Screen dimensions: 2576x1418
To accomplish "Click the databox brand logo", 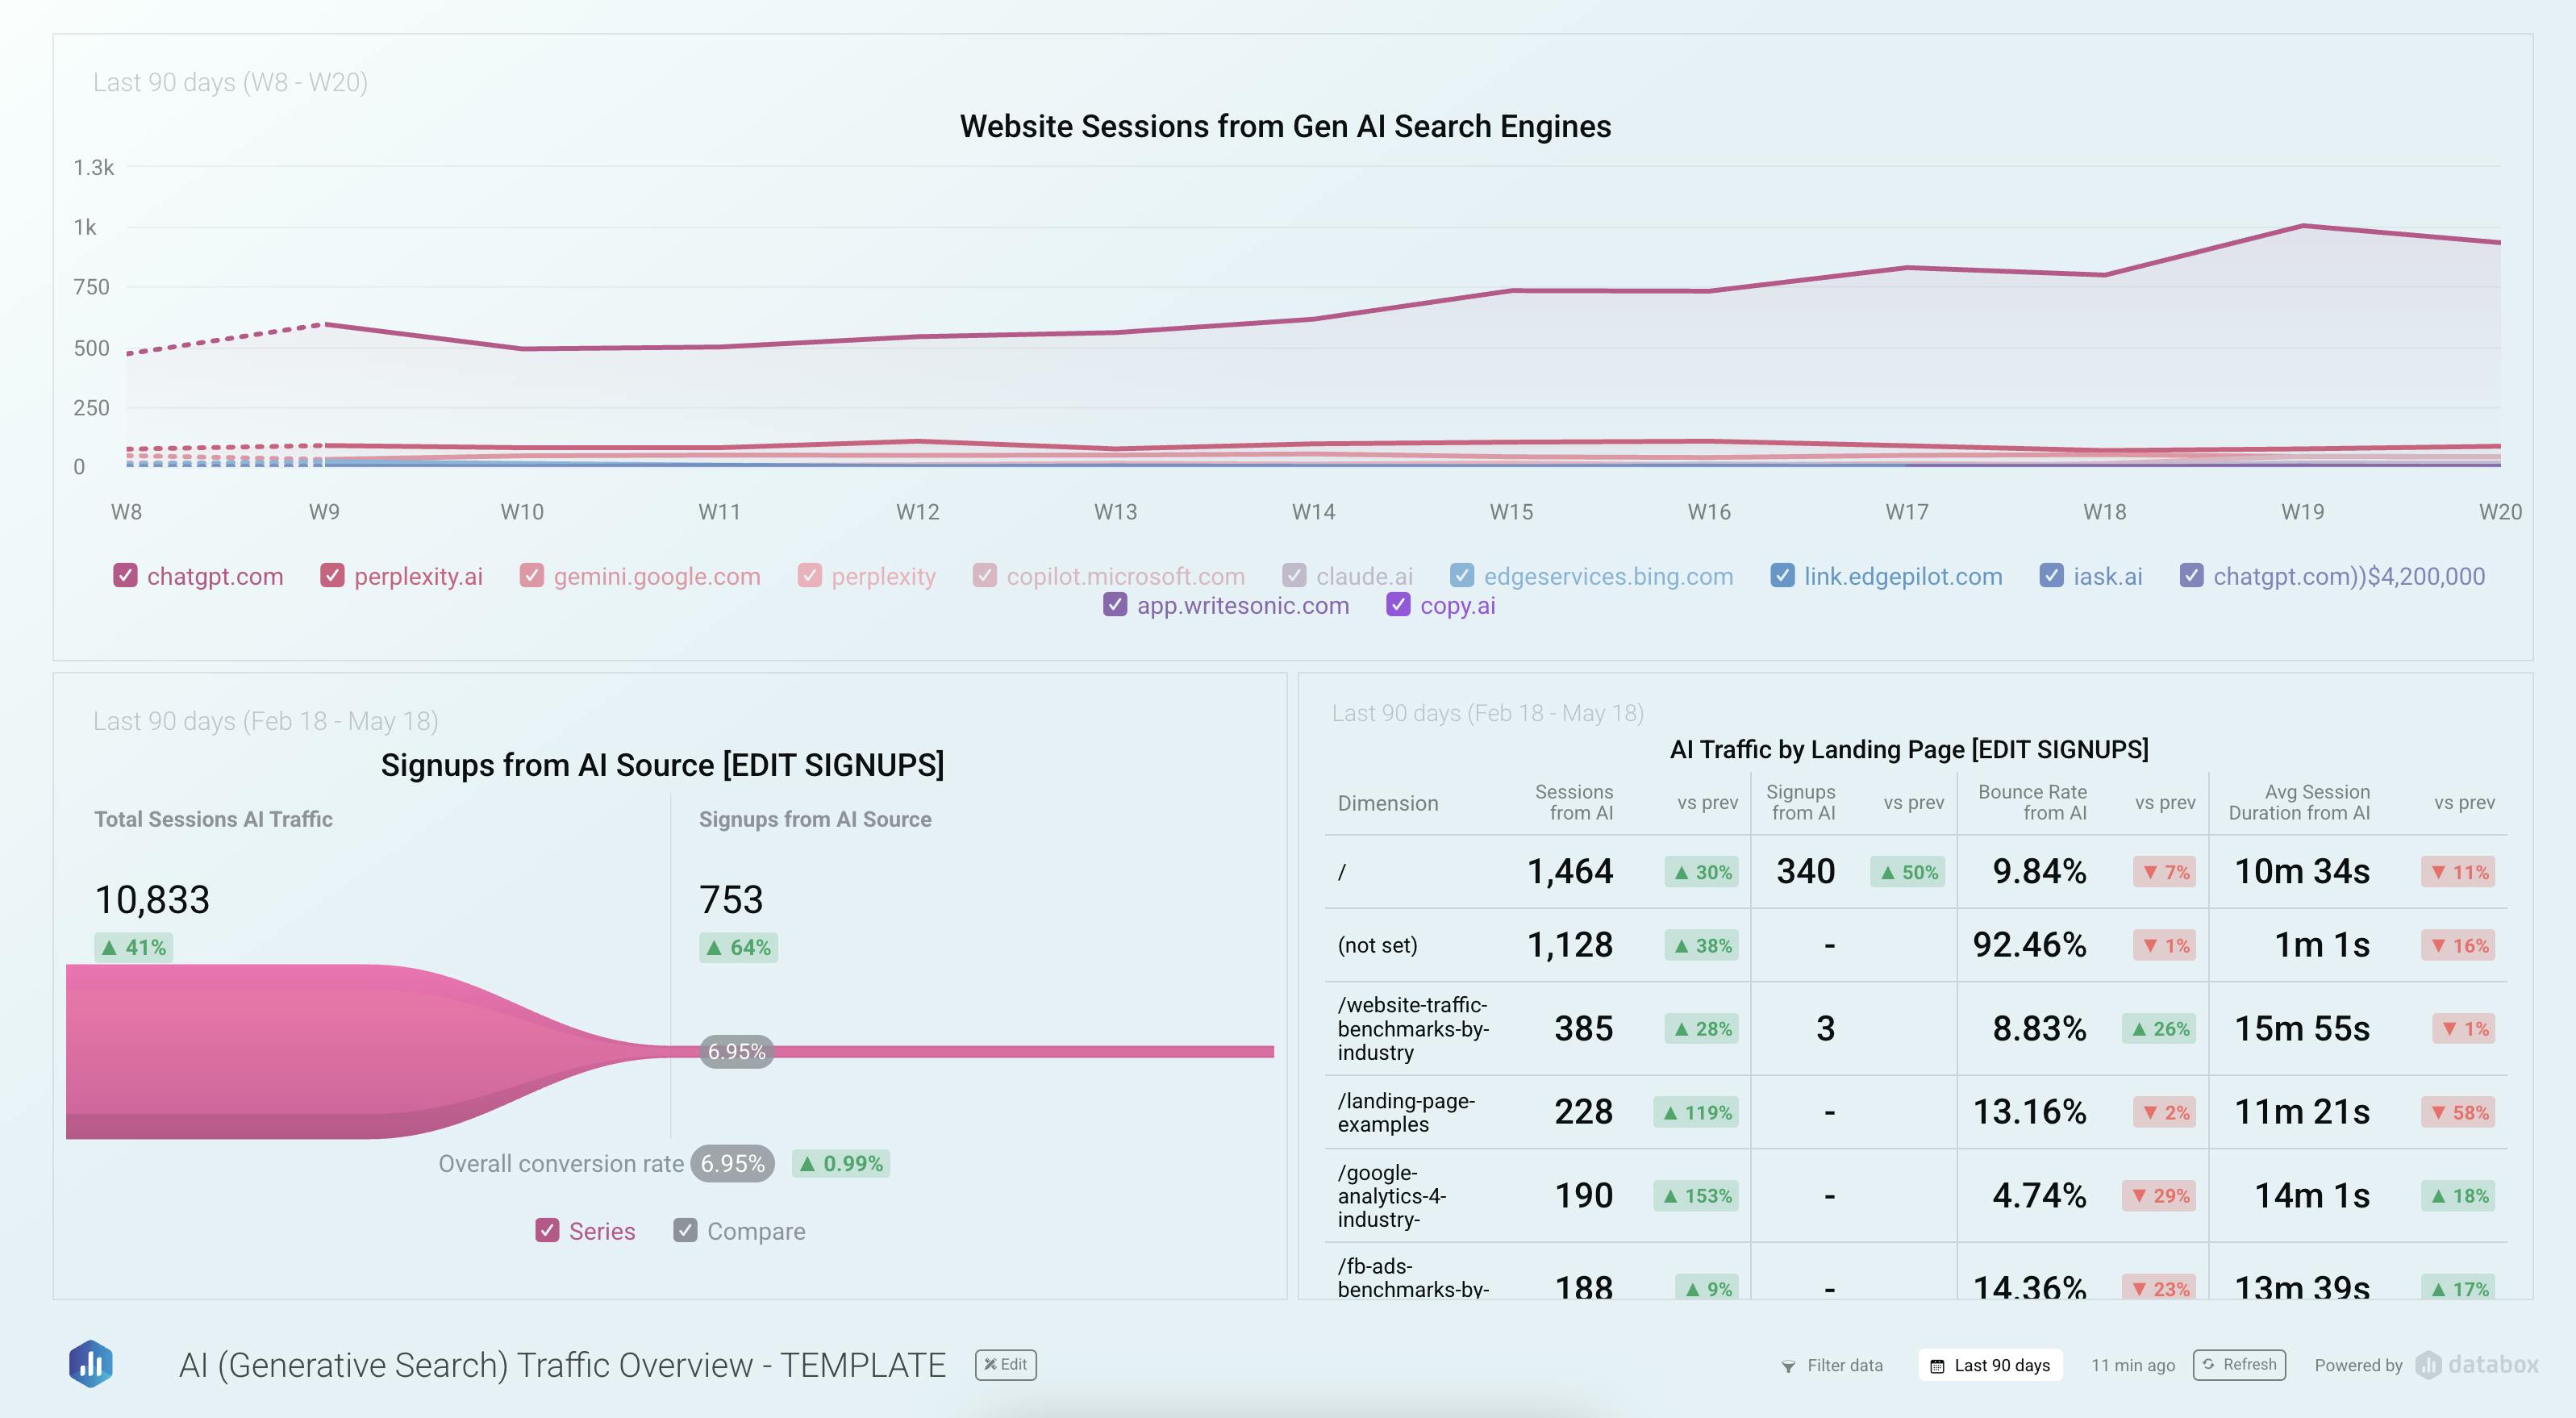I will (x=2477, y=1365).
